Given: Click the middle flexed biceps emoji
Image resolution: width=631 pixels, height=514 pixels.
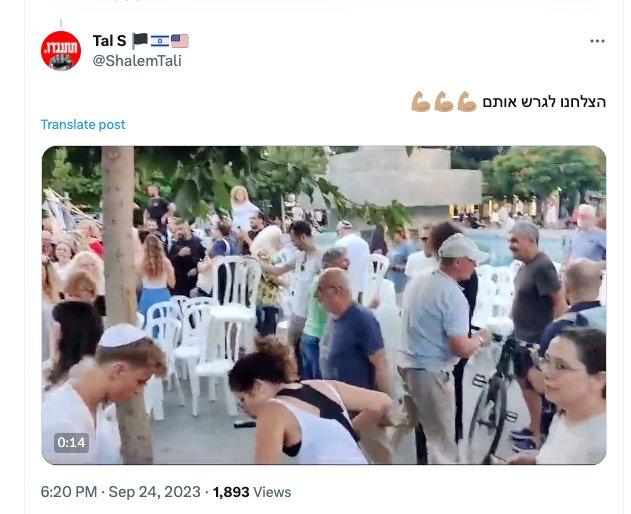Looking at the screenshot, I should [443, 101].
